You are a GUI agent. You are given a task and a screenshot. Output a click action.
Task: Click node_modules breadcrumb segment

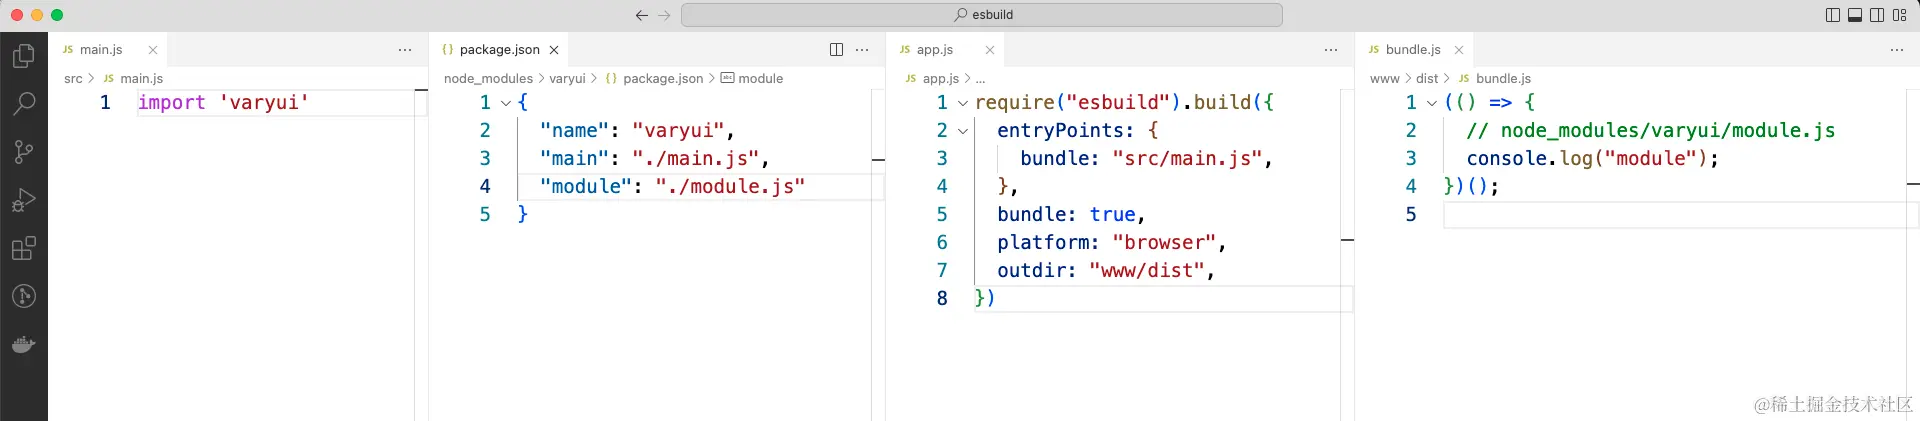488,78
